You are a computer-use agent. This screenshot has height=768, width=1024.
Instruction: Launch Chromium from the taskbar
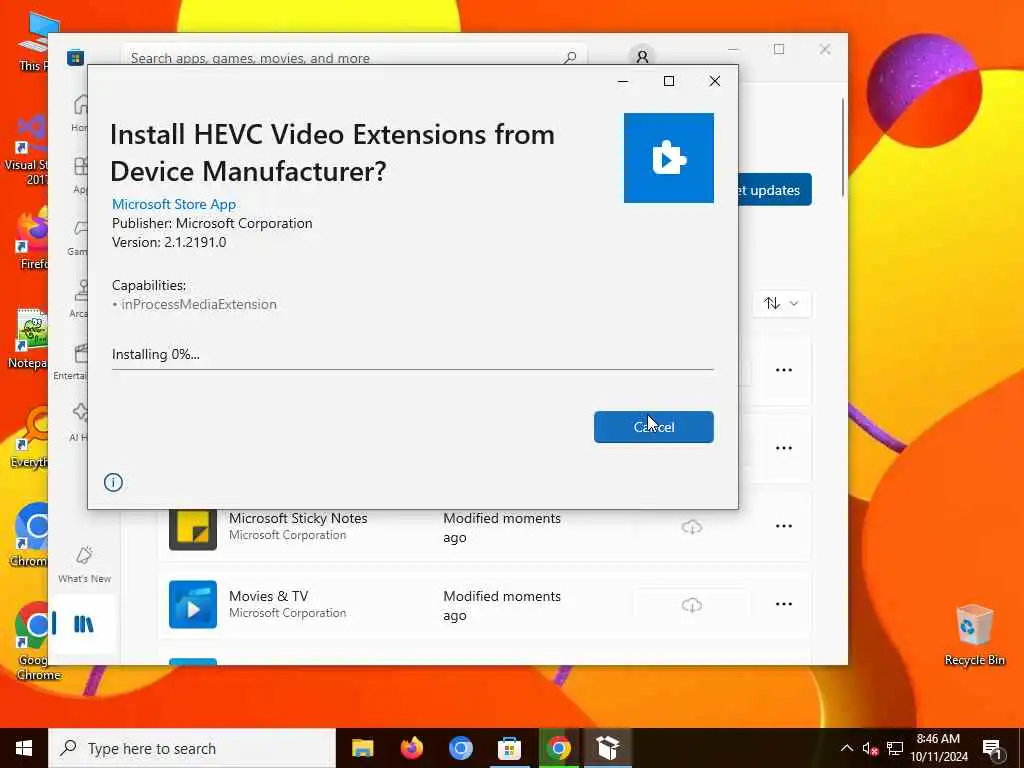pyautogui.click(x=460, y=748)
